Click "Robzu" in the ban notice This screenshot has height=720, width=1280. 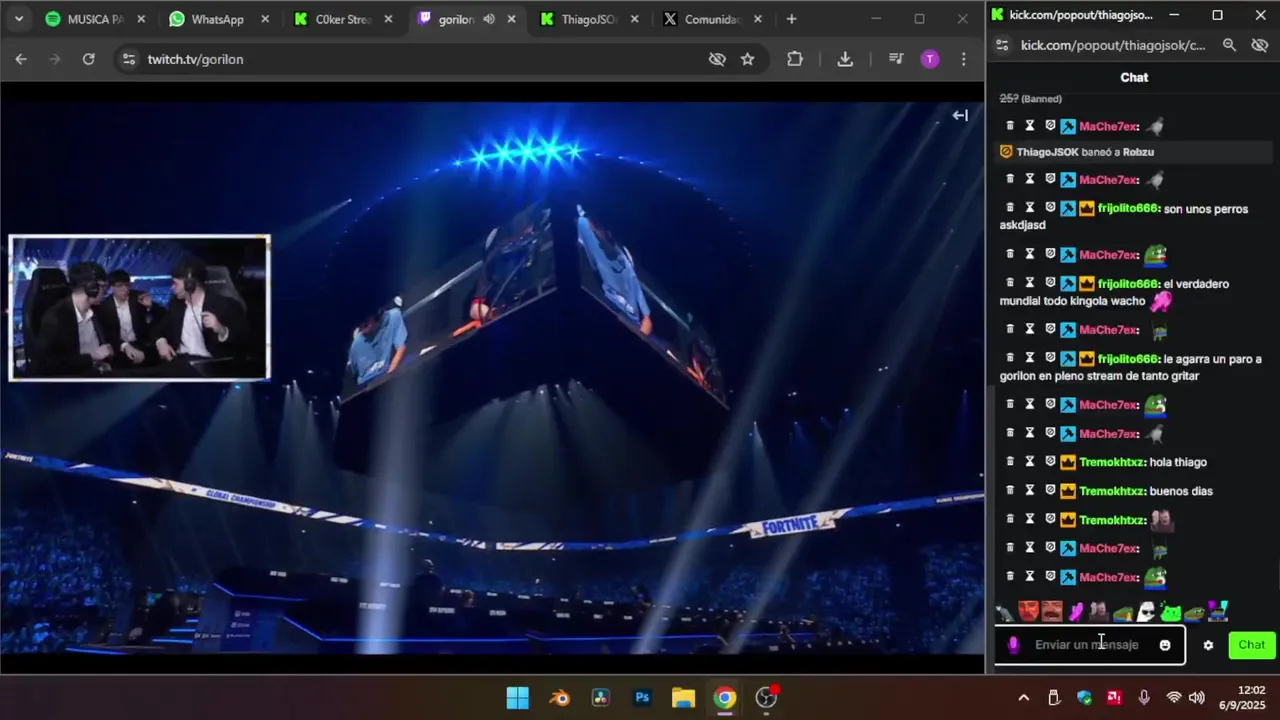pos(1138,152)
